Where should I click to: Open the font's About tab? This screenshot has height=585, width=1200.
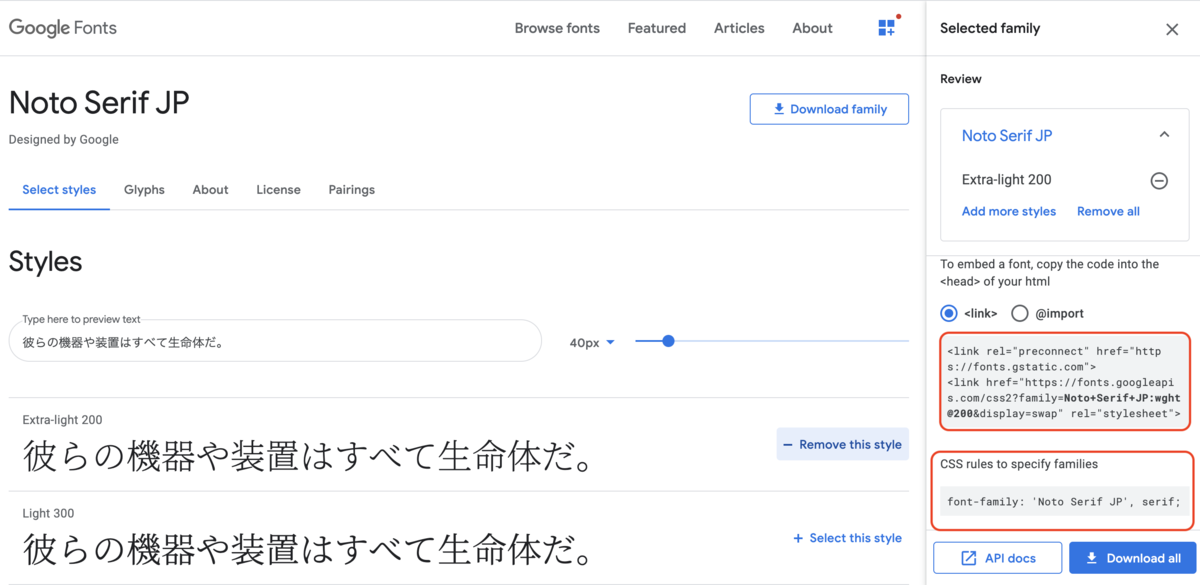tap(210, 190)
